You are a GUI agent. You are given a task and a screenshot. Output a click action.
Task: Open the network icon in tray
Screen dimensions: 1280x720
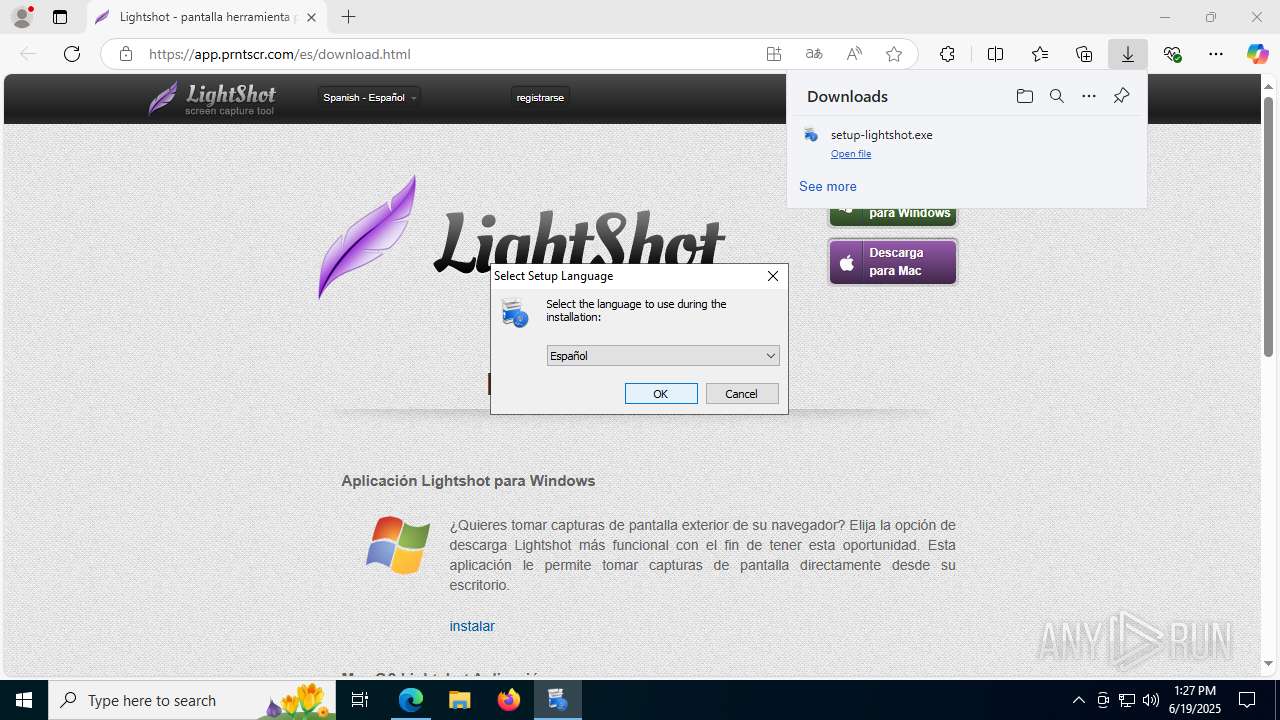click(1127, 700)
